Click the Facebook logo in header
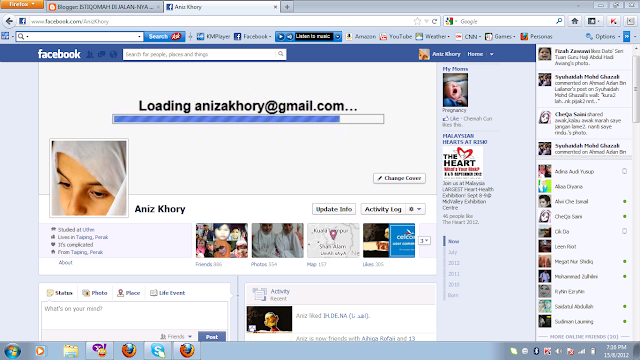640x360 pixels. (x=59, y=54)
